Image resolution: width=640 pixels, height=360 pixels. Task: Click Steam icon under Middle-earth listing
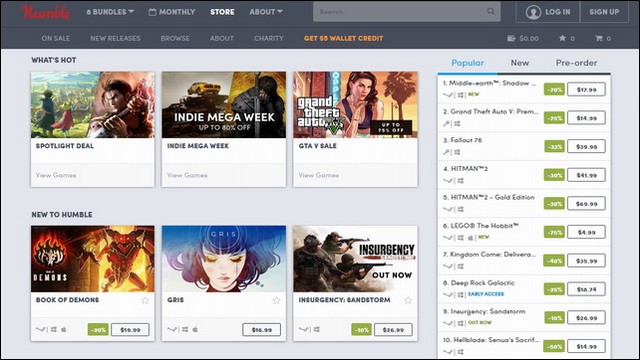[x=448, y=95]
